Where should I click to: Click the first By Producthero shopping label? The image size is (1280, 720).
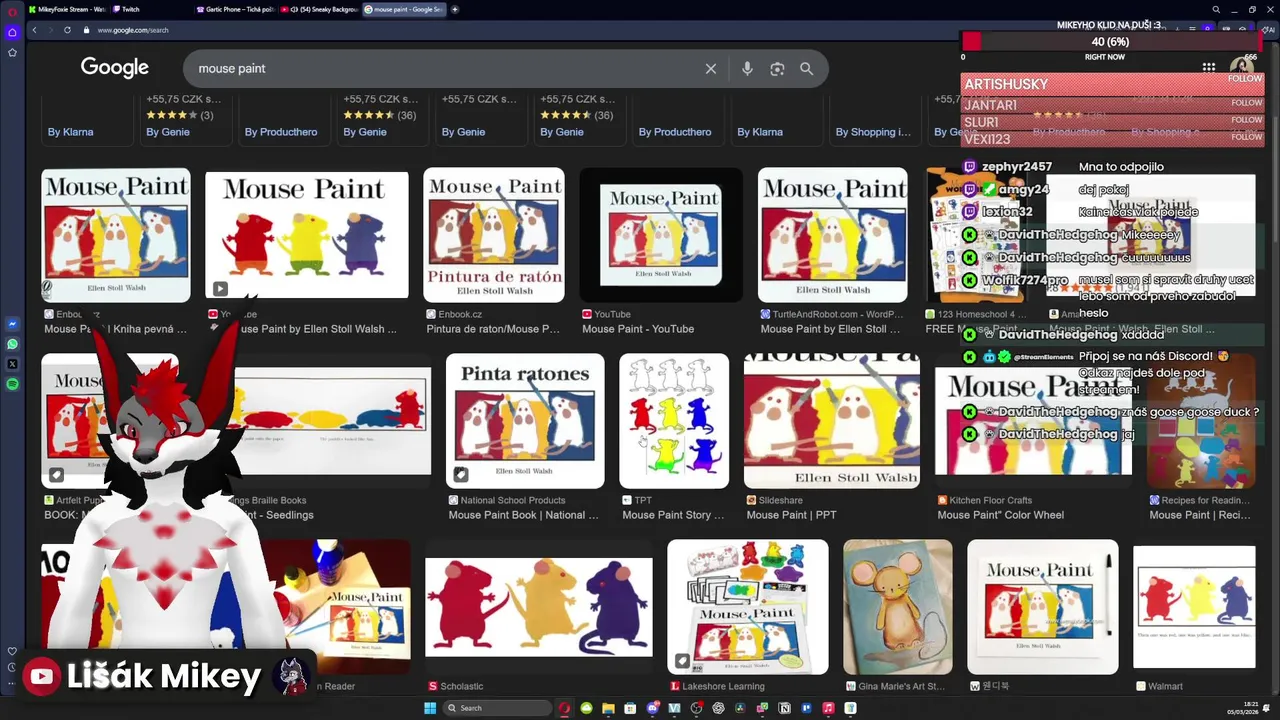click(x=281, y=132)
